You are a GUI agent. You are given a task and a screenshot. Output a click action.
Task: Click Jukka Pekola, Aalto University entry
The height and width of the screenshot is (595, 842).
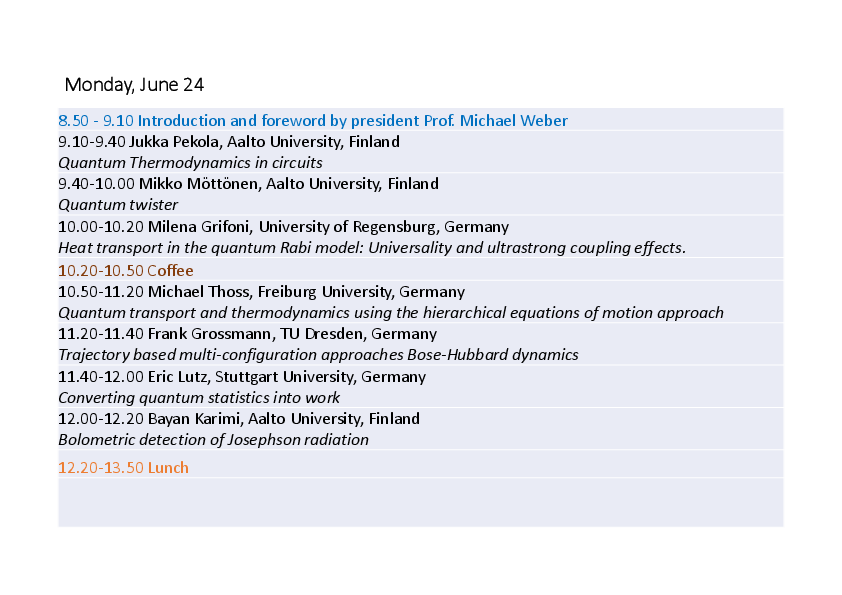(229, 142)
